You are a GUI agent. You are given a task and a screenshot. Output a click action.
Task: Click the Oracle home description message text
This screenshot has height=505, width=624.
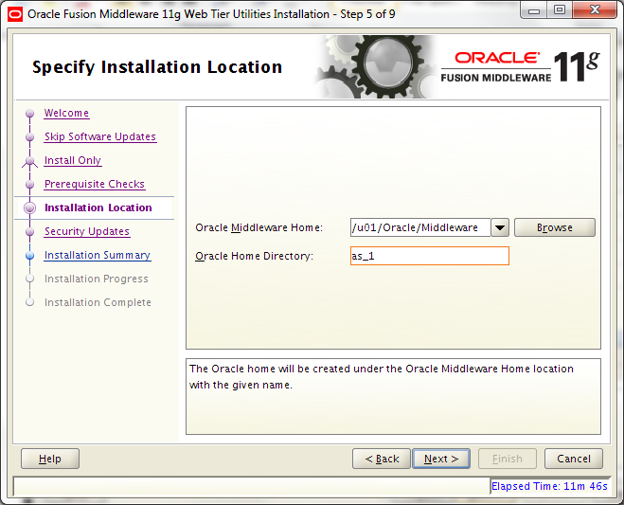click(381, 377)
